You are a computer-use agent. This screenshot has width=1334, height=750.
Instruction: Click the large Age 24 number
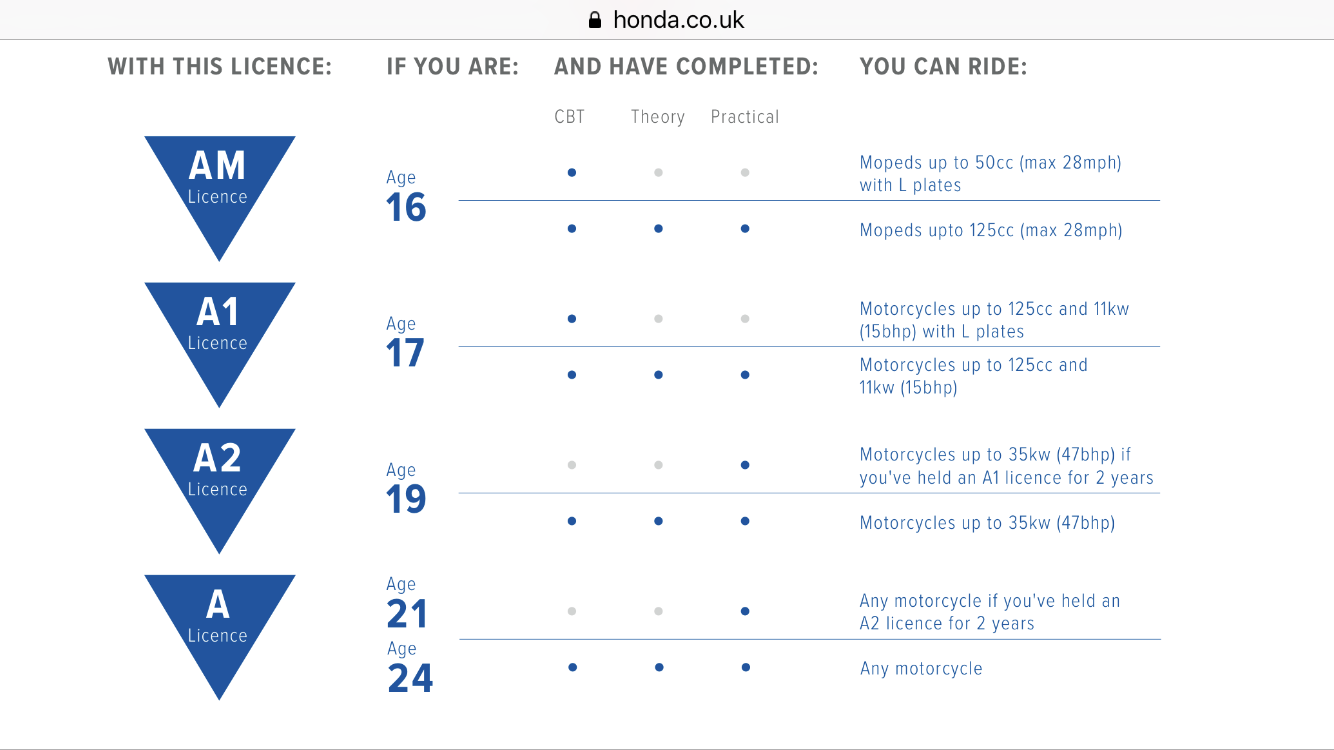[410, 679]
